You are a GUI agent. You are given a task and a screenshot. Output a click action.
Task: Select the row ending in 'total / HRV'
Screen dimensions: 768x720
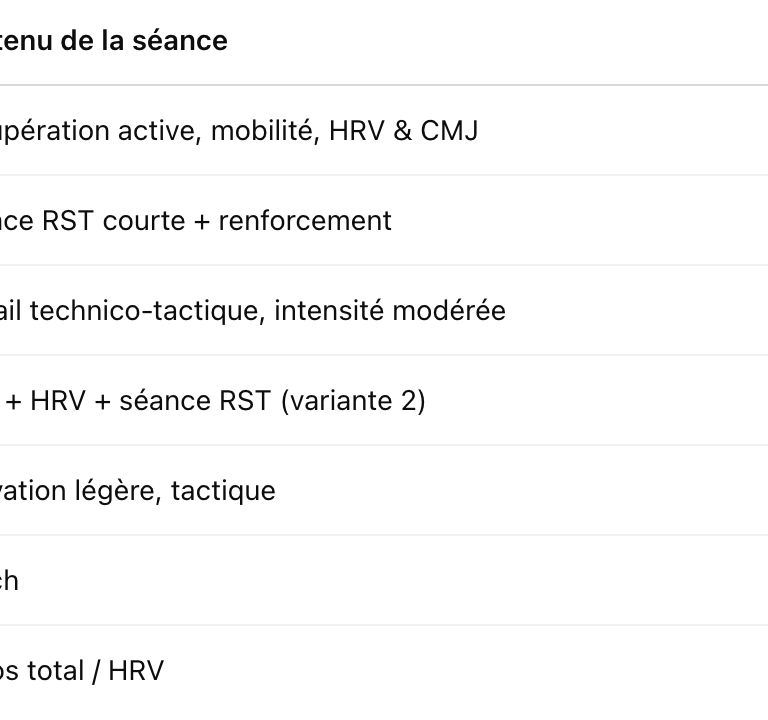(x=80, y=671)
